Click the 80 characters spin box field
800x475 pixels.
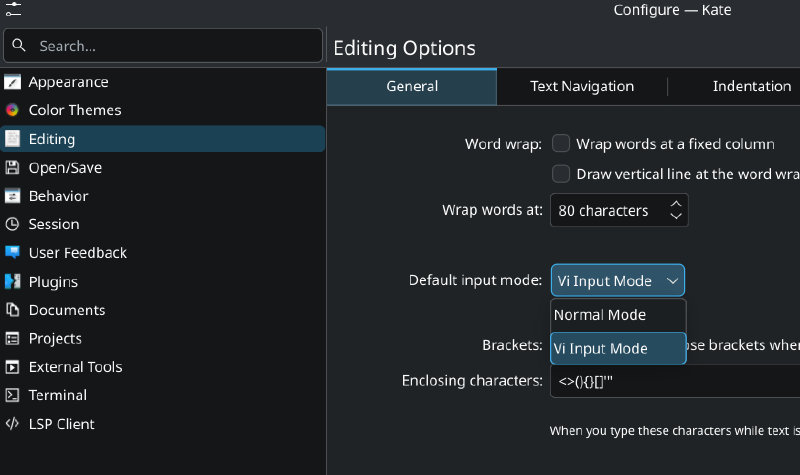point(619,210)
